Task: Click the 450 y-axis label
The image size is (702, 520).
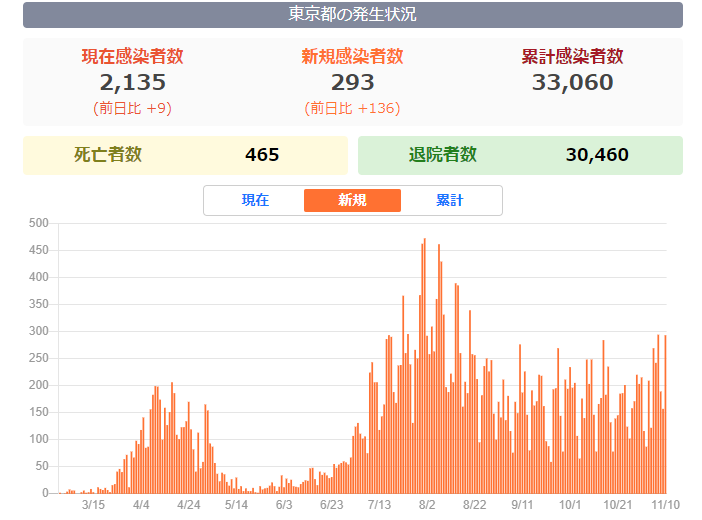Action: tap(39, 250)
